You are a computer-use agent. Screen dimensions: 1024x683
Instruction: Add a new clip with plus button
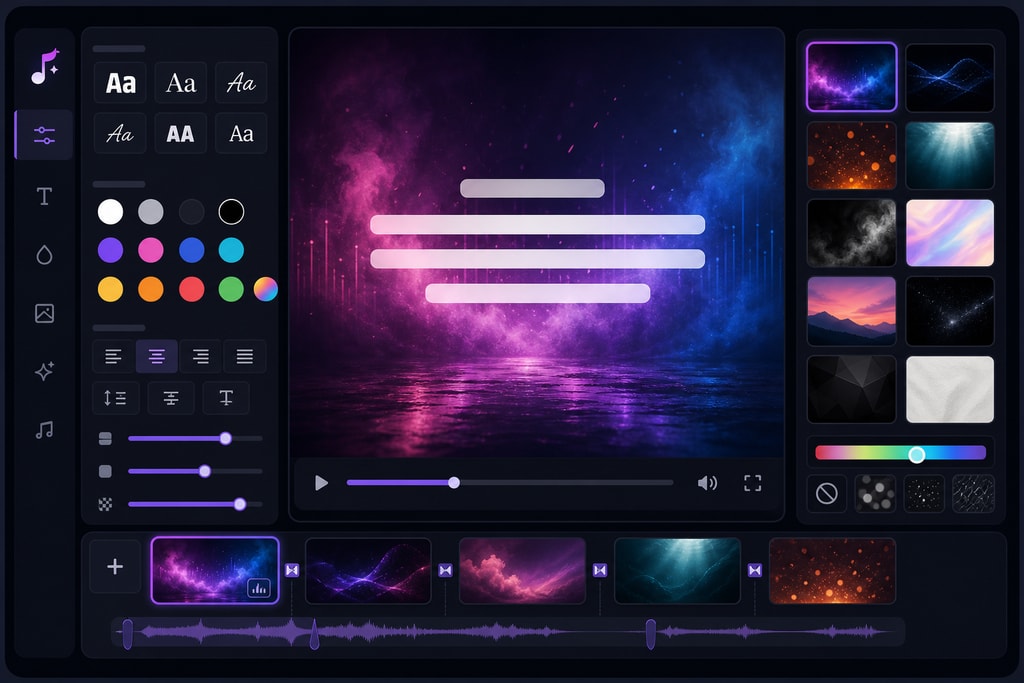(115, 566)
